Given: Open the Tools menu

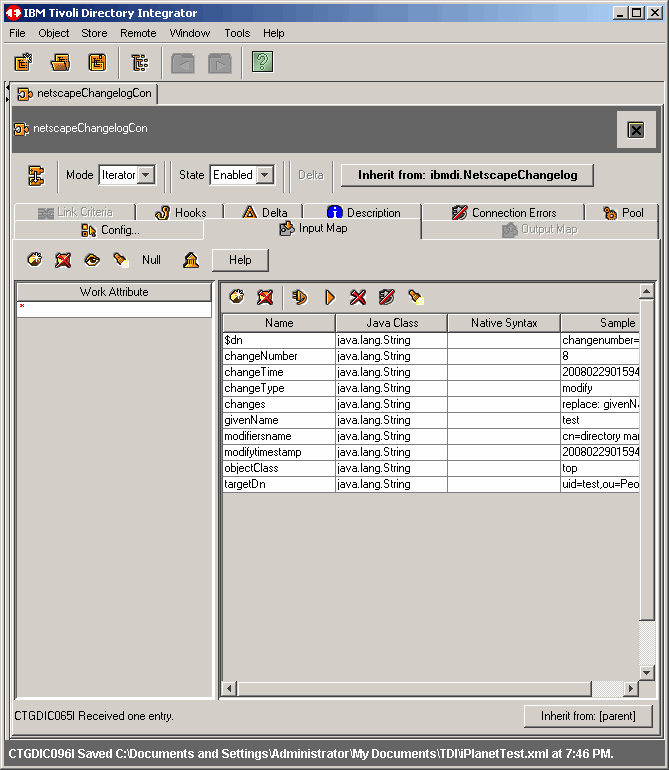Looking at the screenshot, I should tap(237, 33).
